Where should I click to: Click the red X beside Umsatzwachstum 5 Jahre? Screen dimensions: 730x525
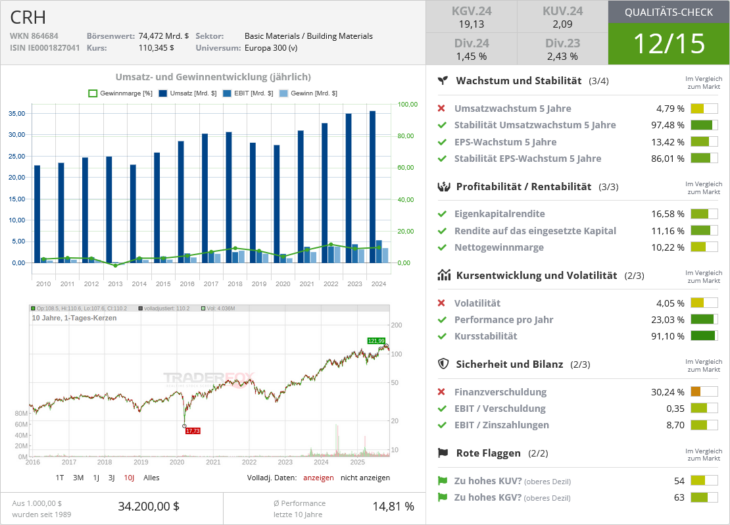pos(442,108)
